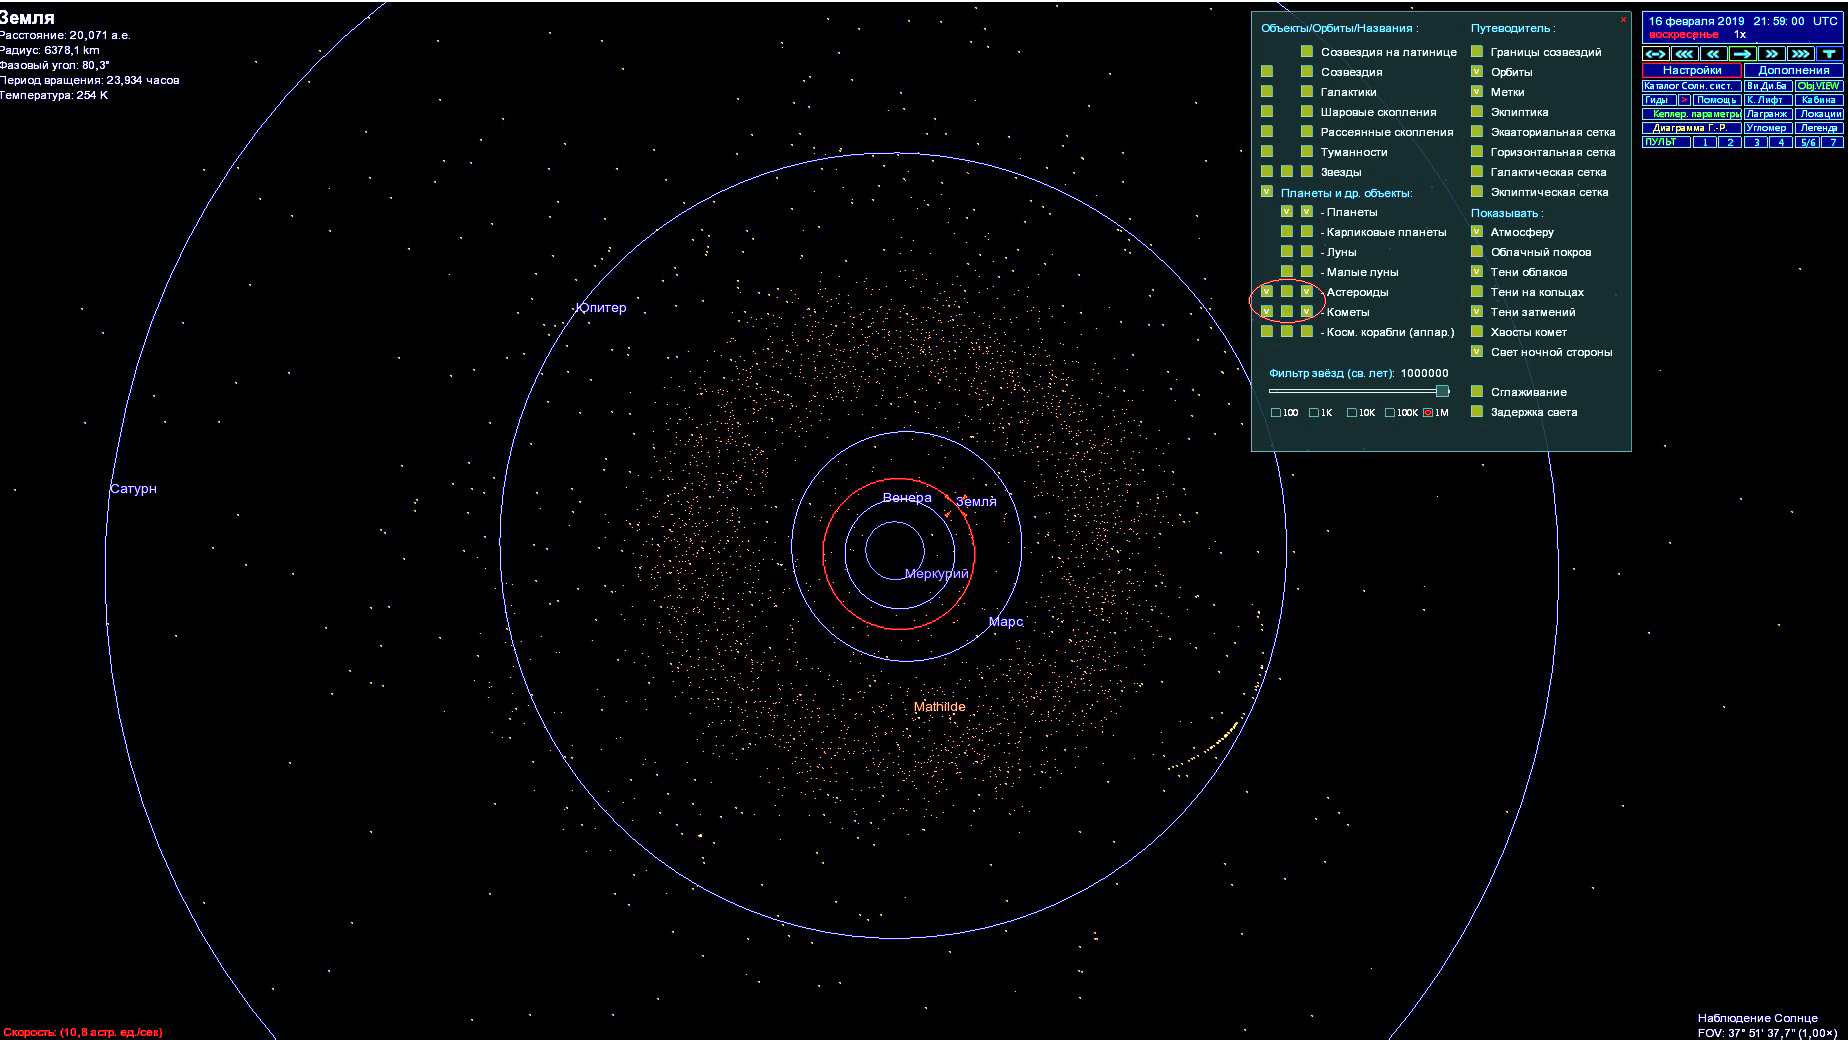Image resolution: width=1848 pixels, height=1040 pixels.
Task: Open the Помощь help button
Action: (x=1717, y=100)
